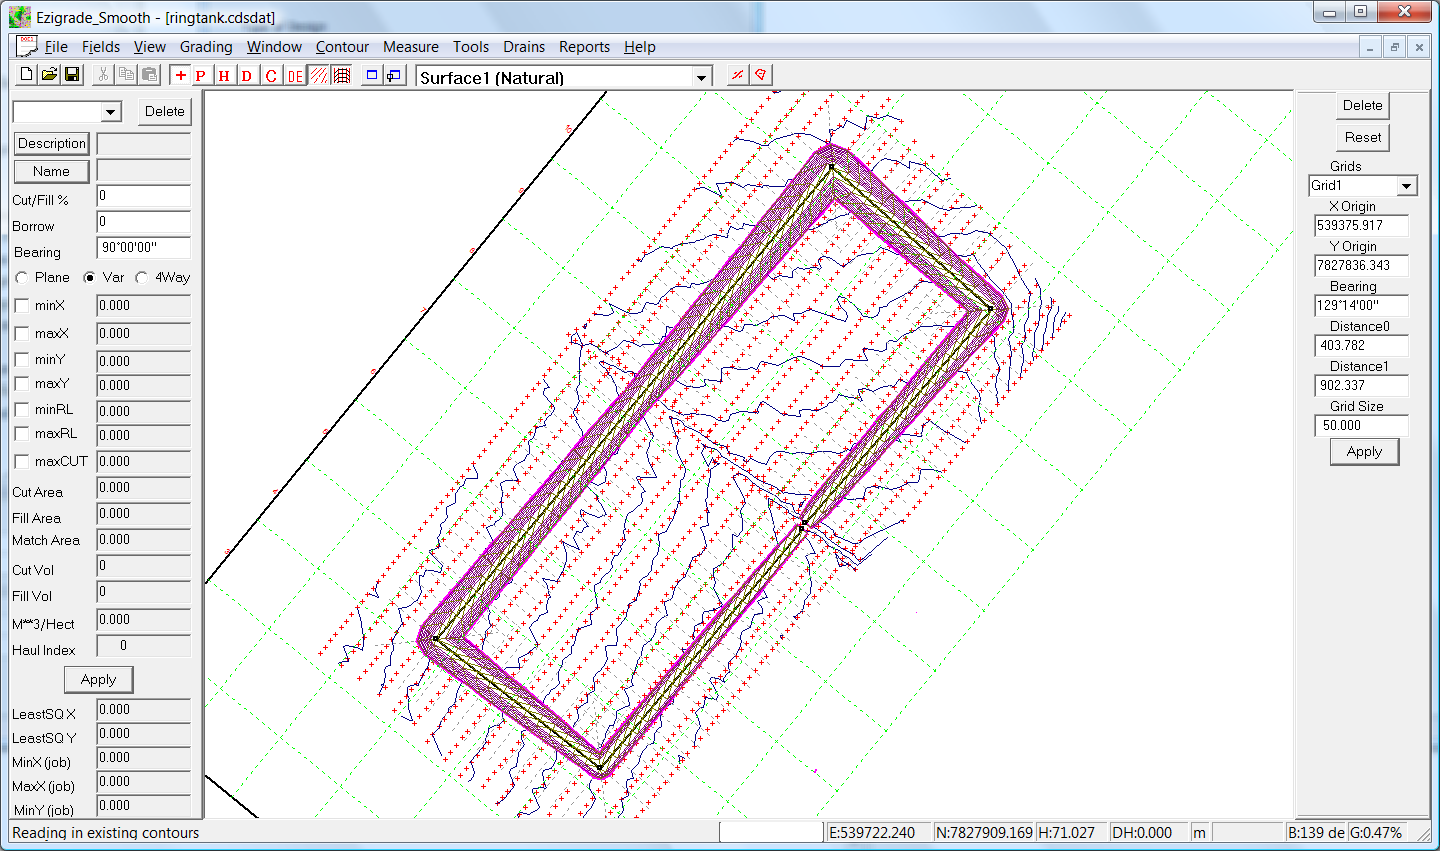This screenshot has height=851, width=1440.
Task: Click the red diagonal hatch toolbar icon
Action: 319,76
